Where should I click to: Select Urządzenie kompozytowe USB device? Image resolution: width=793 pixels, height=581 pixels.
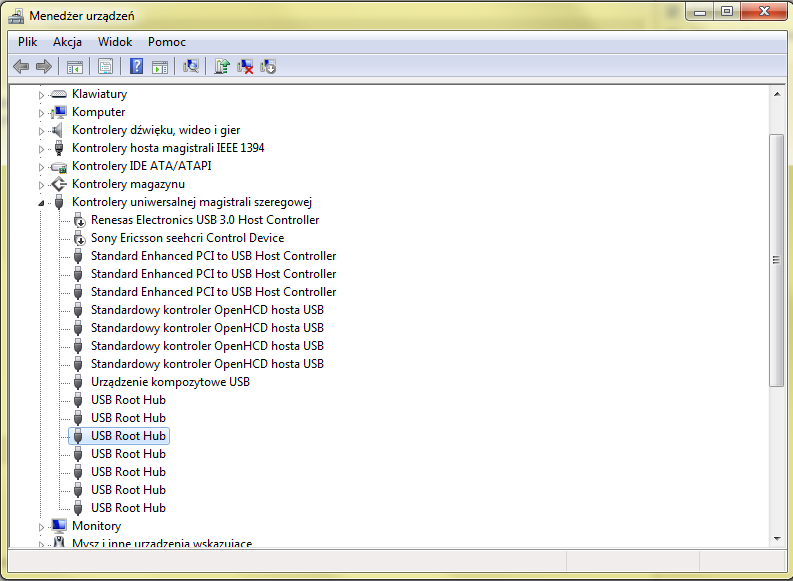(x=169, y=382)
